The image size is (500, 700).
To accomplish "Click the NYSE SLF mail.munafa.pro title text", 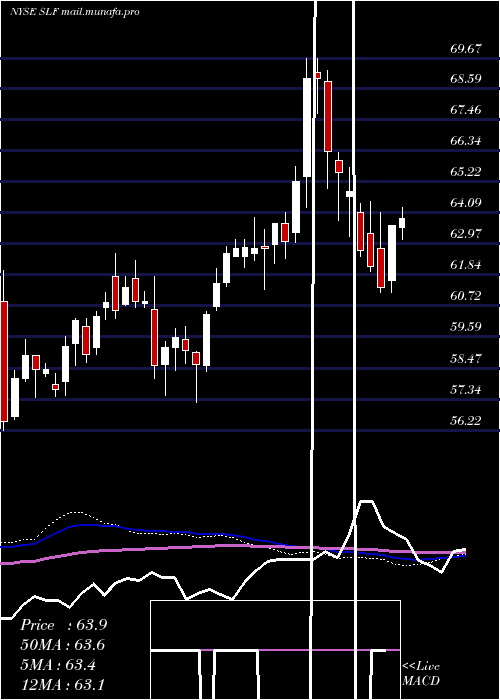I will pos(75,12).
